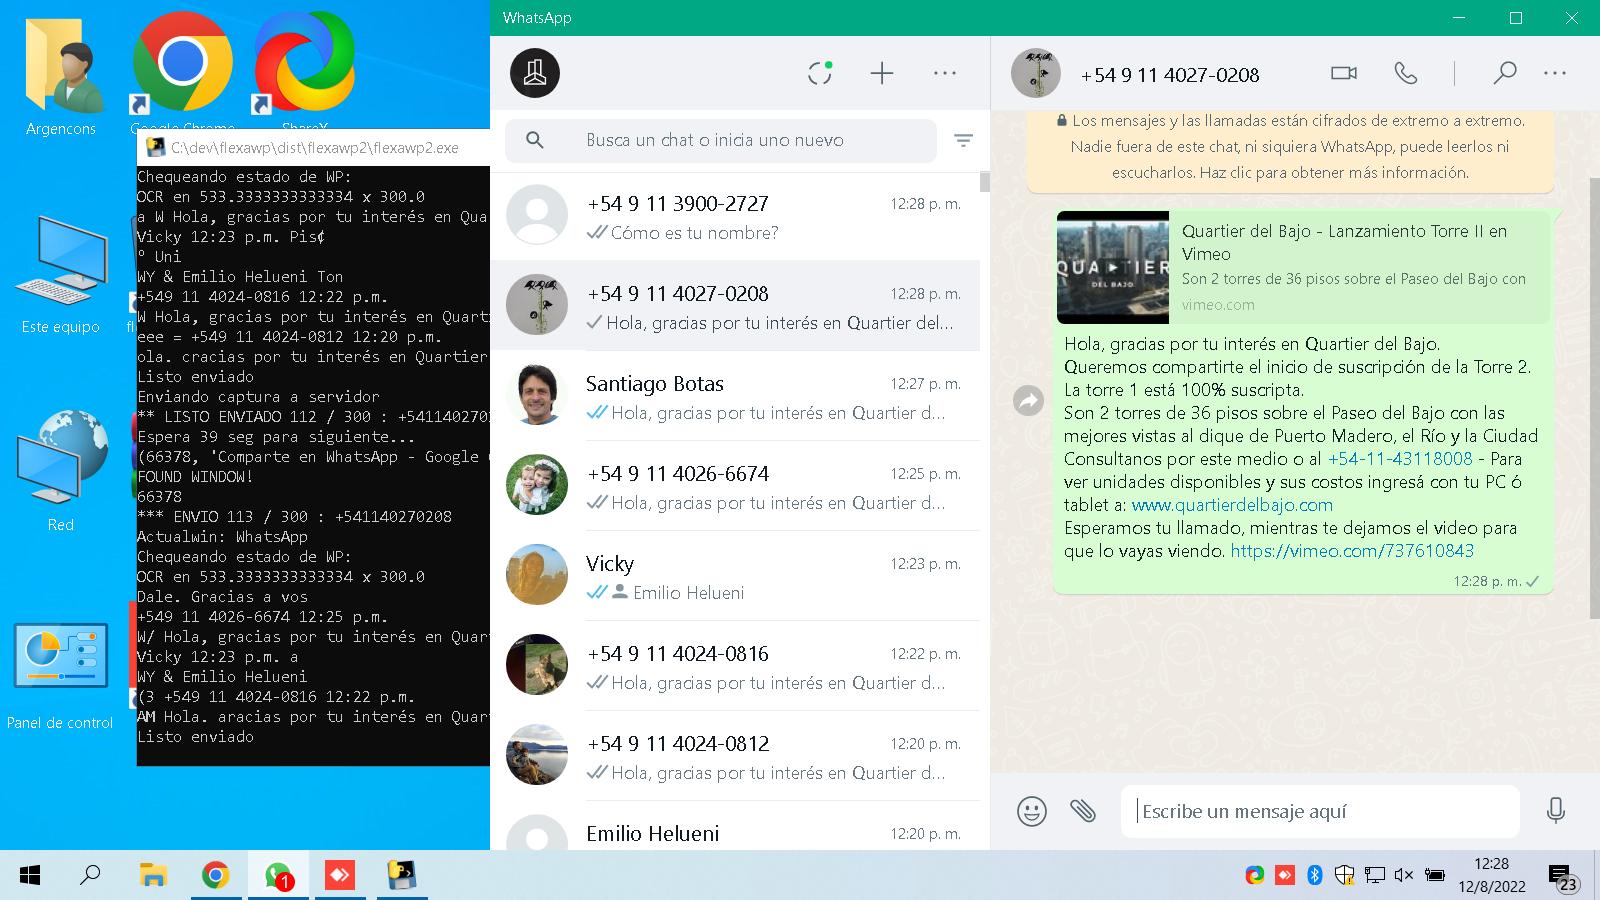Viewport: 1600px width, 900px height.
Task: Select Google Chrome desktop shortcut
Action: (x=182, y=70)
